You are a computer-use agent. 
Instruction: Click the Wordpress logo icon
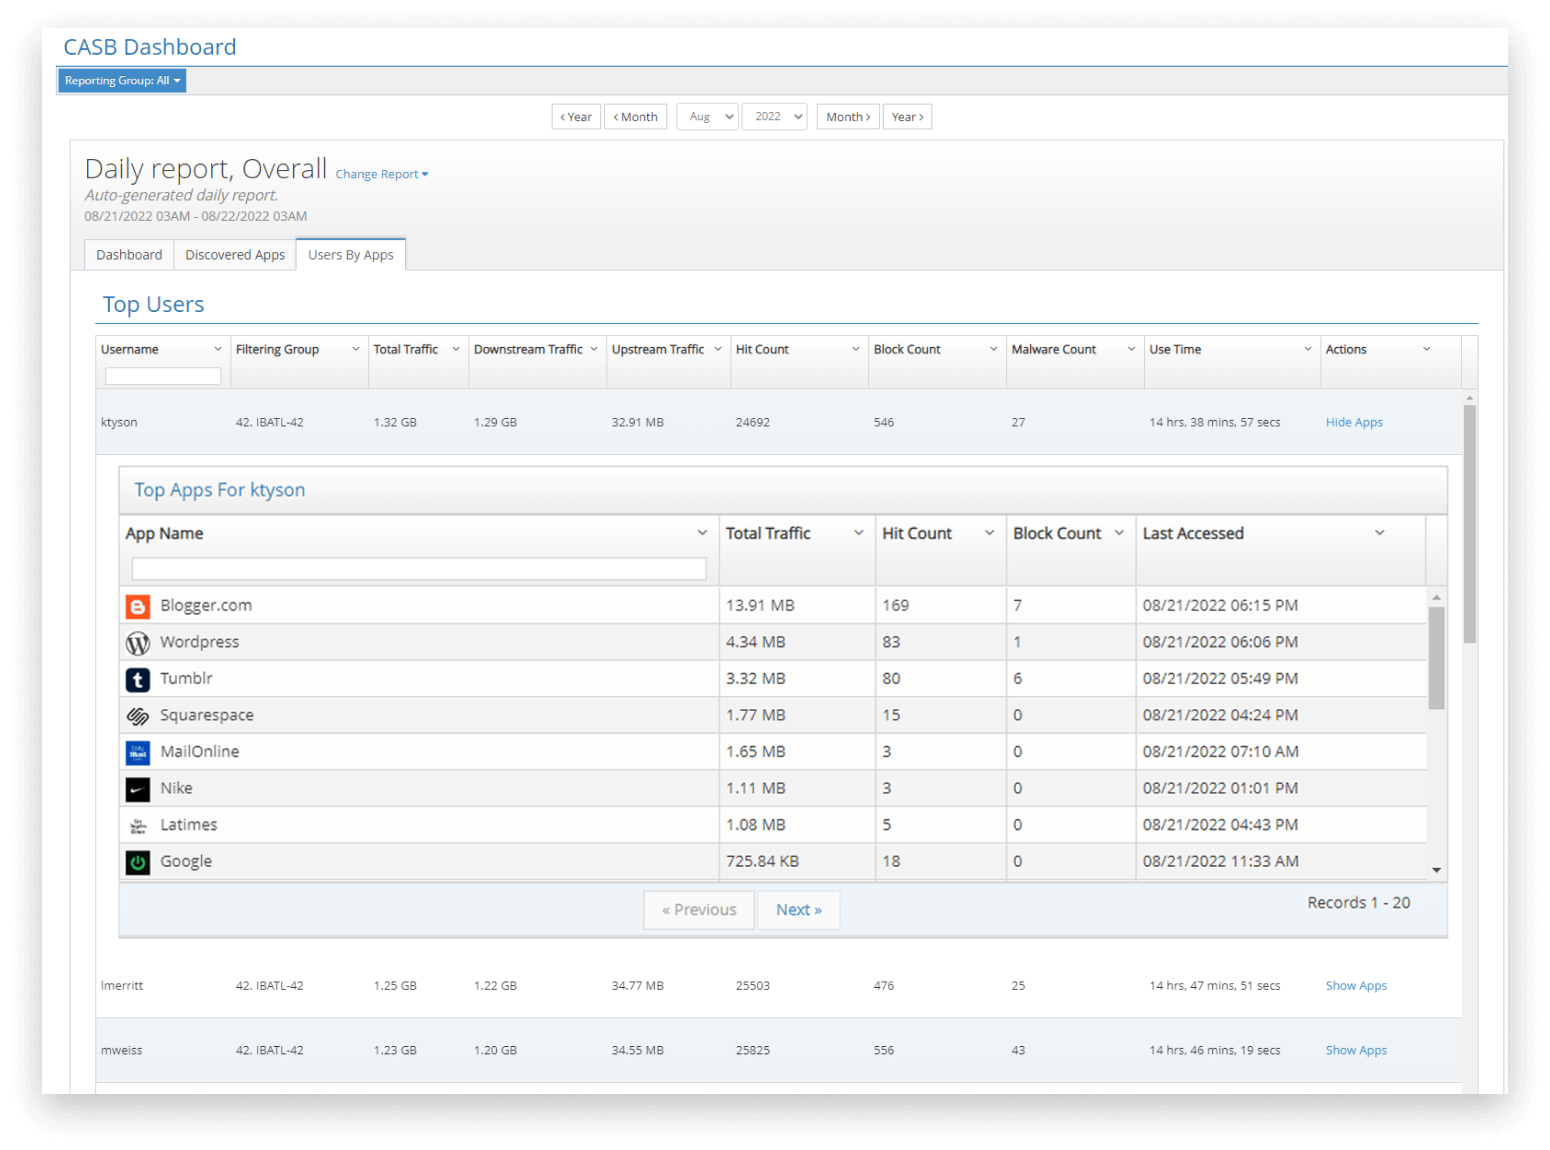click(138, 643)
